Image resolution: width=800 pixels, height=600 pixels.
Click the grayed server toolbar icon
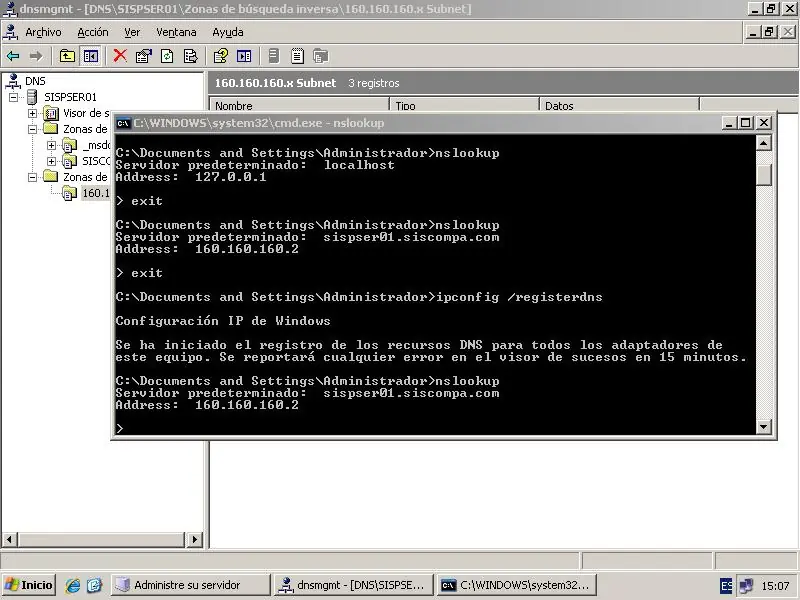click(273, 56)
